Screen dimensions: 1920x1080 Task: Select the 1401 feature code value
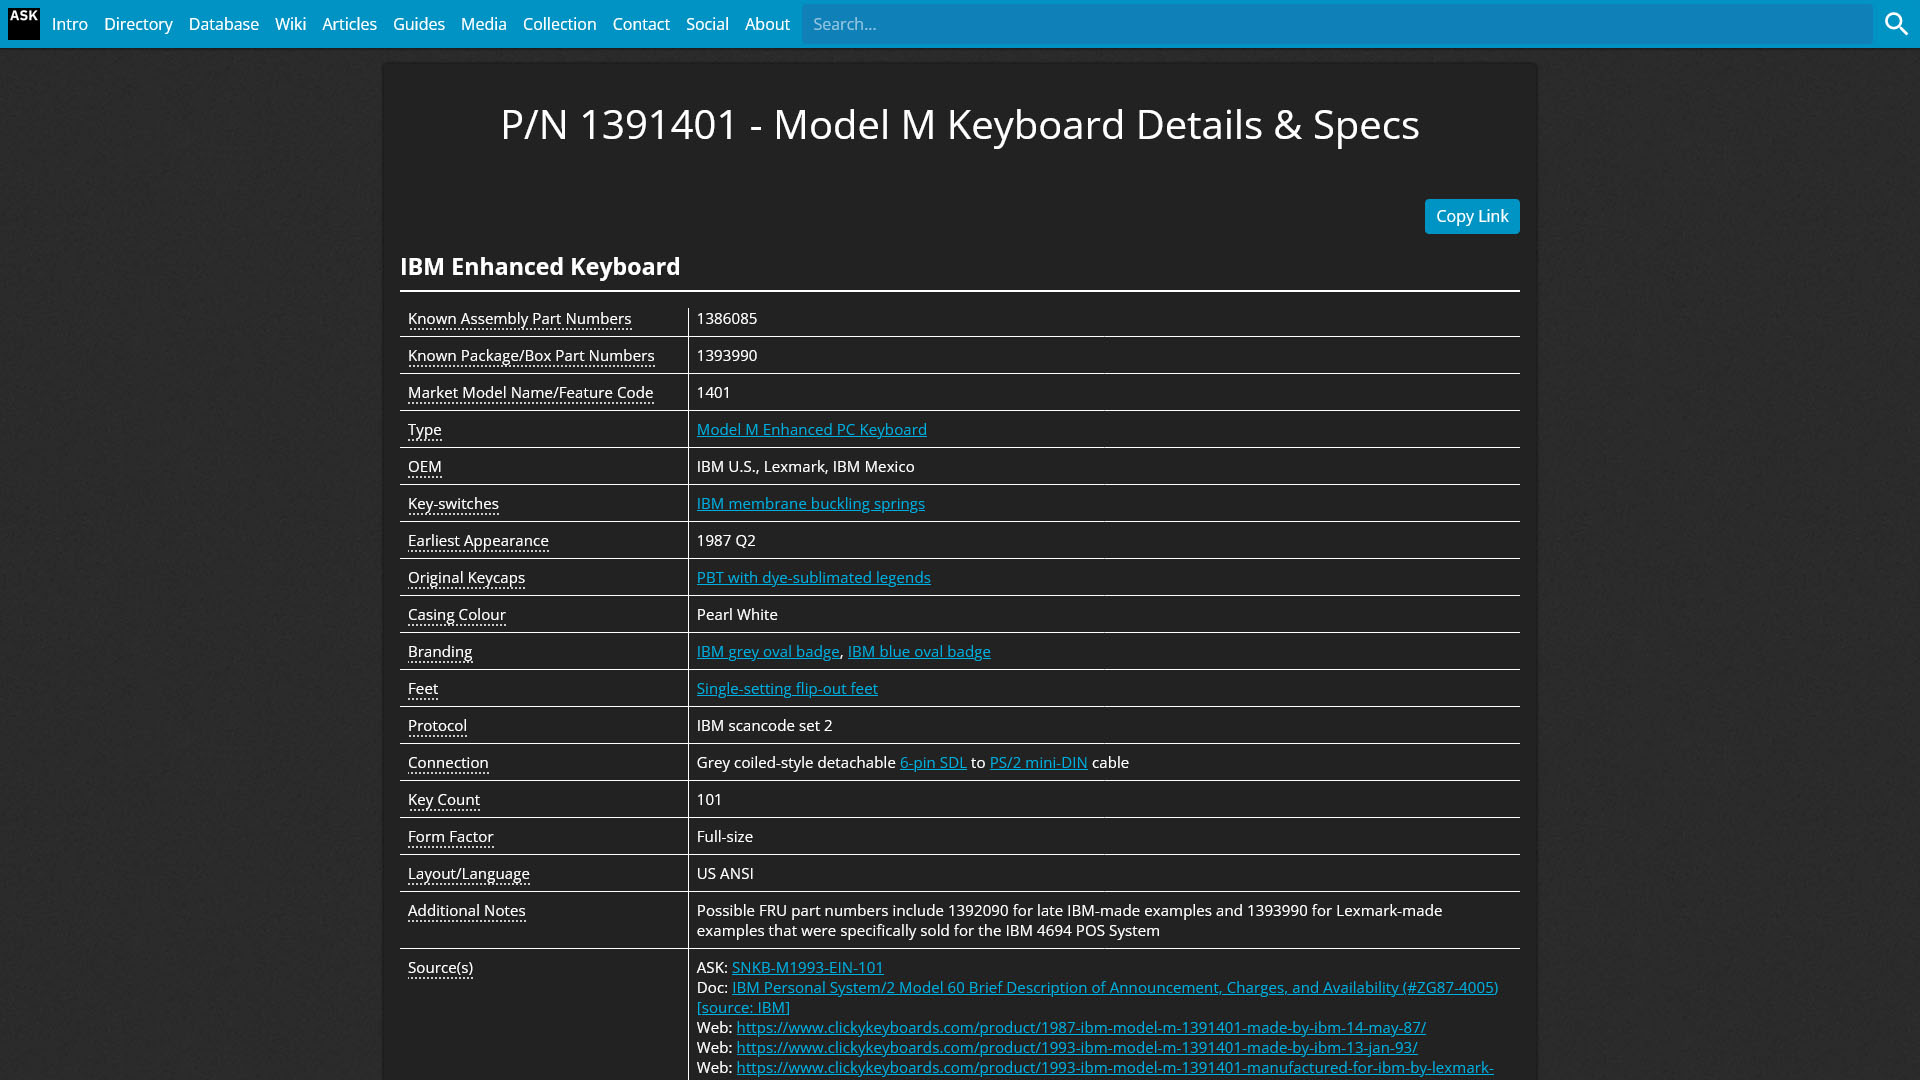(714, 392)
